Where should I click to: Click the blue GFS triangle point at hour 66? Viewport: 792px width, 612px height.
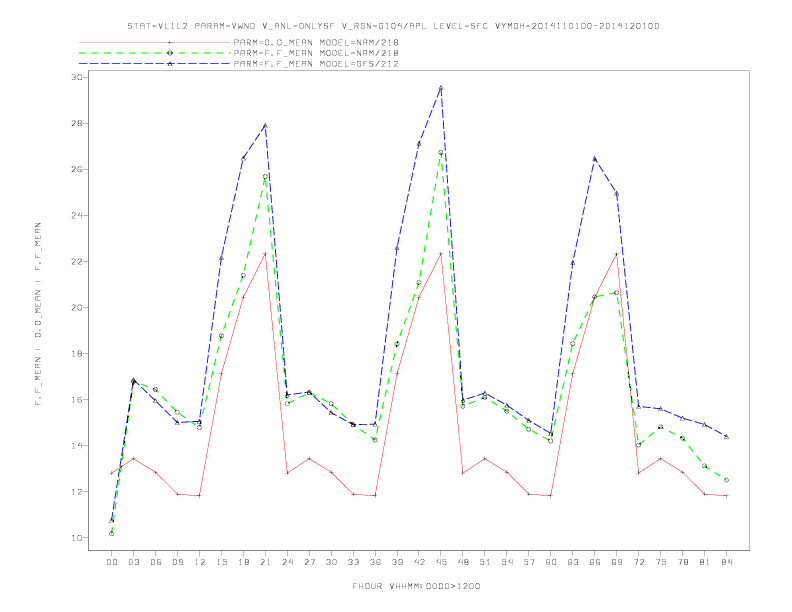595,159
